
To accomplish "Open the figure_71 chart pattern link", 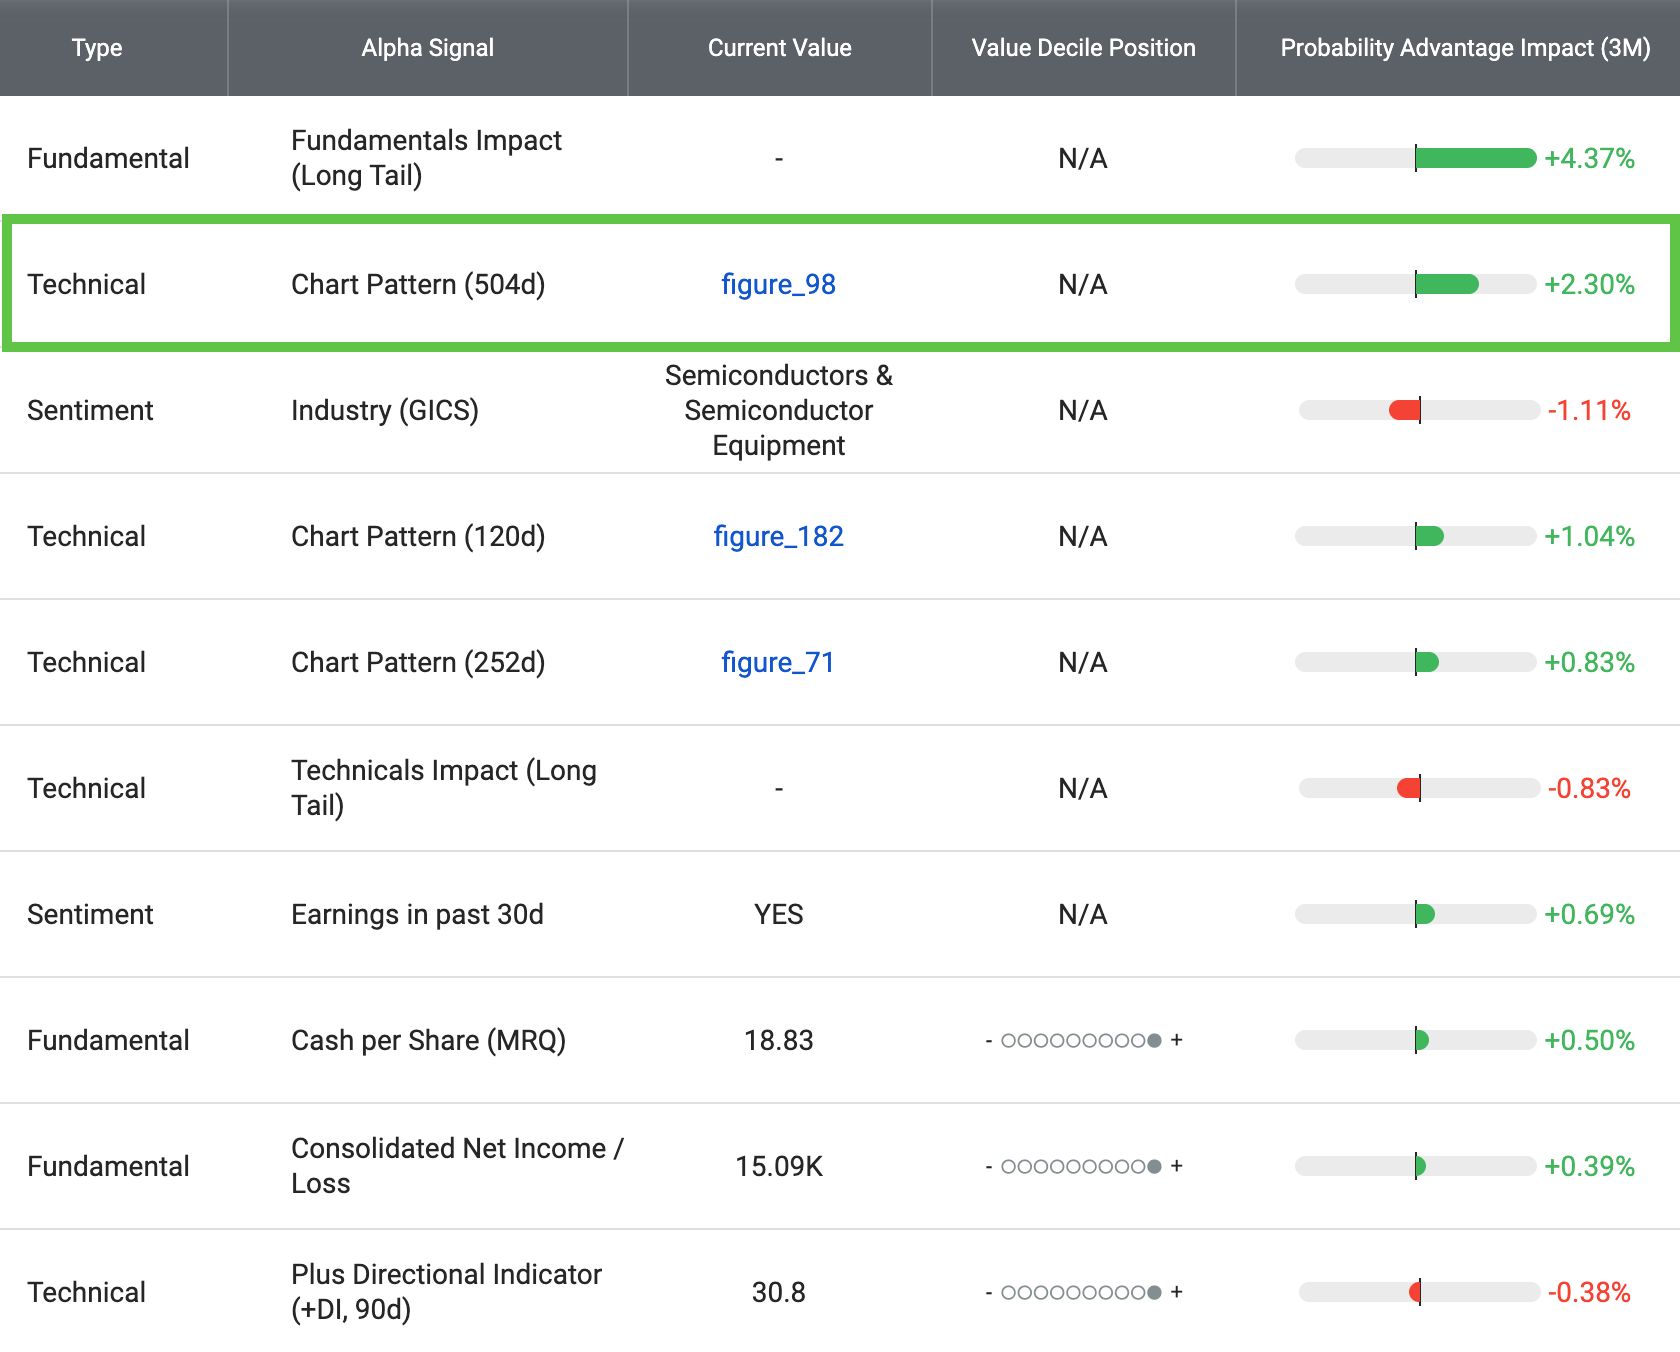I will coord(778,663).
